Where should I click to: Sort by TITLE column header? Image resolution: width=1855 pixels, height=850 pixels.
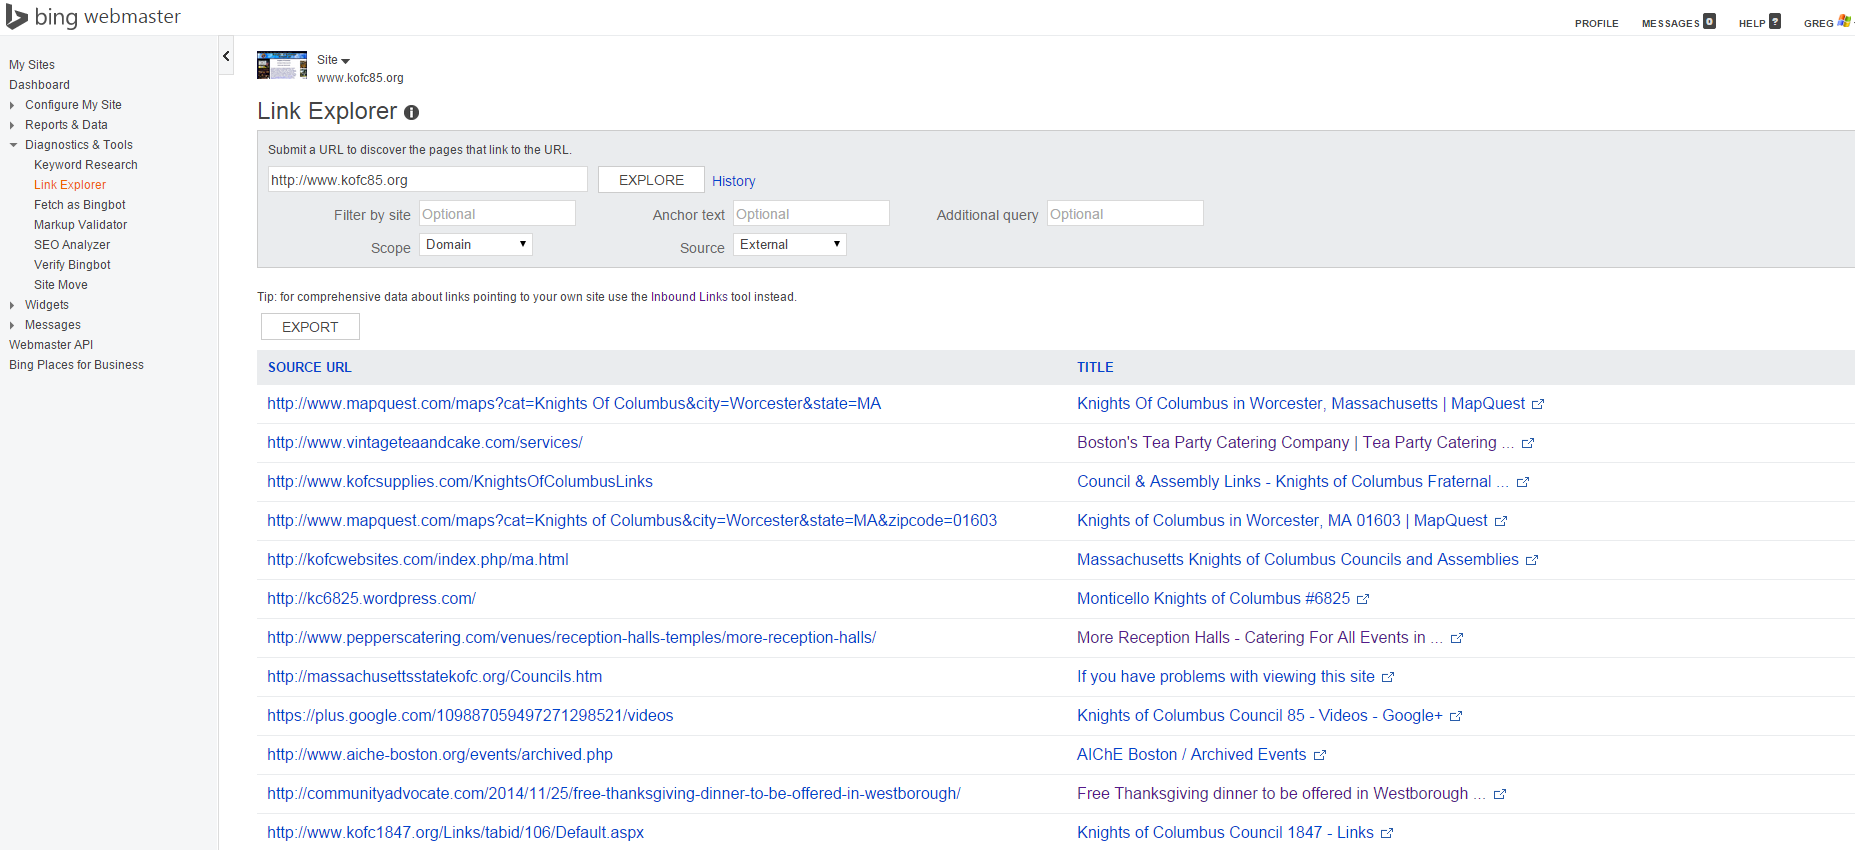click(1095, 368)
